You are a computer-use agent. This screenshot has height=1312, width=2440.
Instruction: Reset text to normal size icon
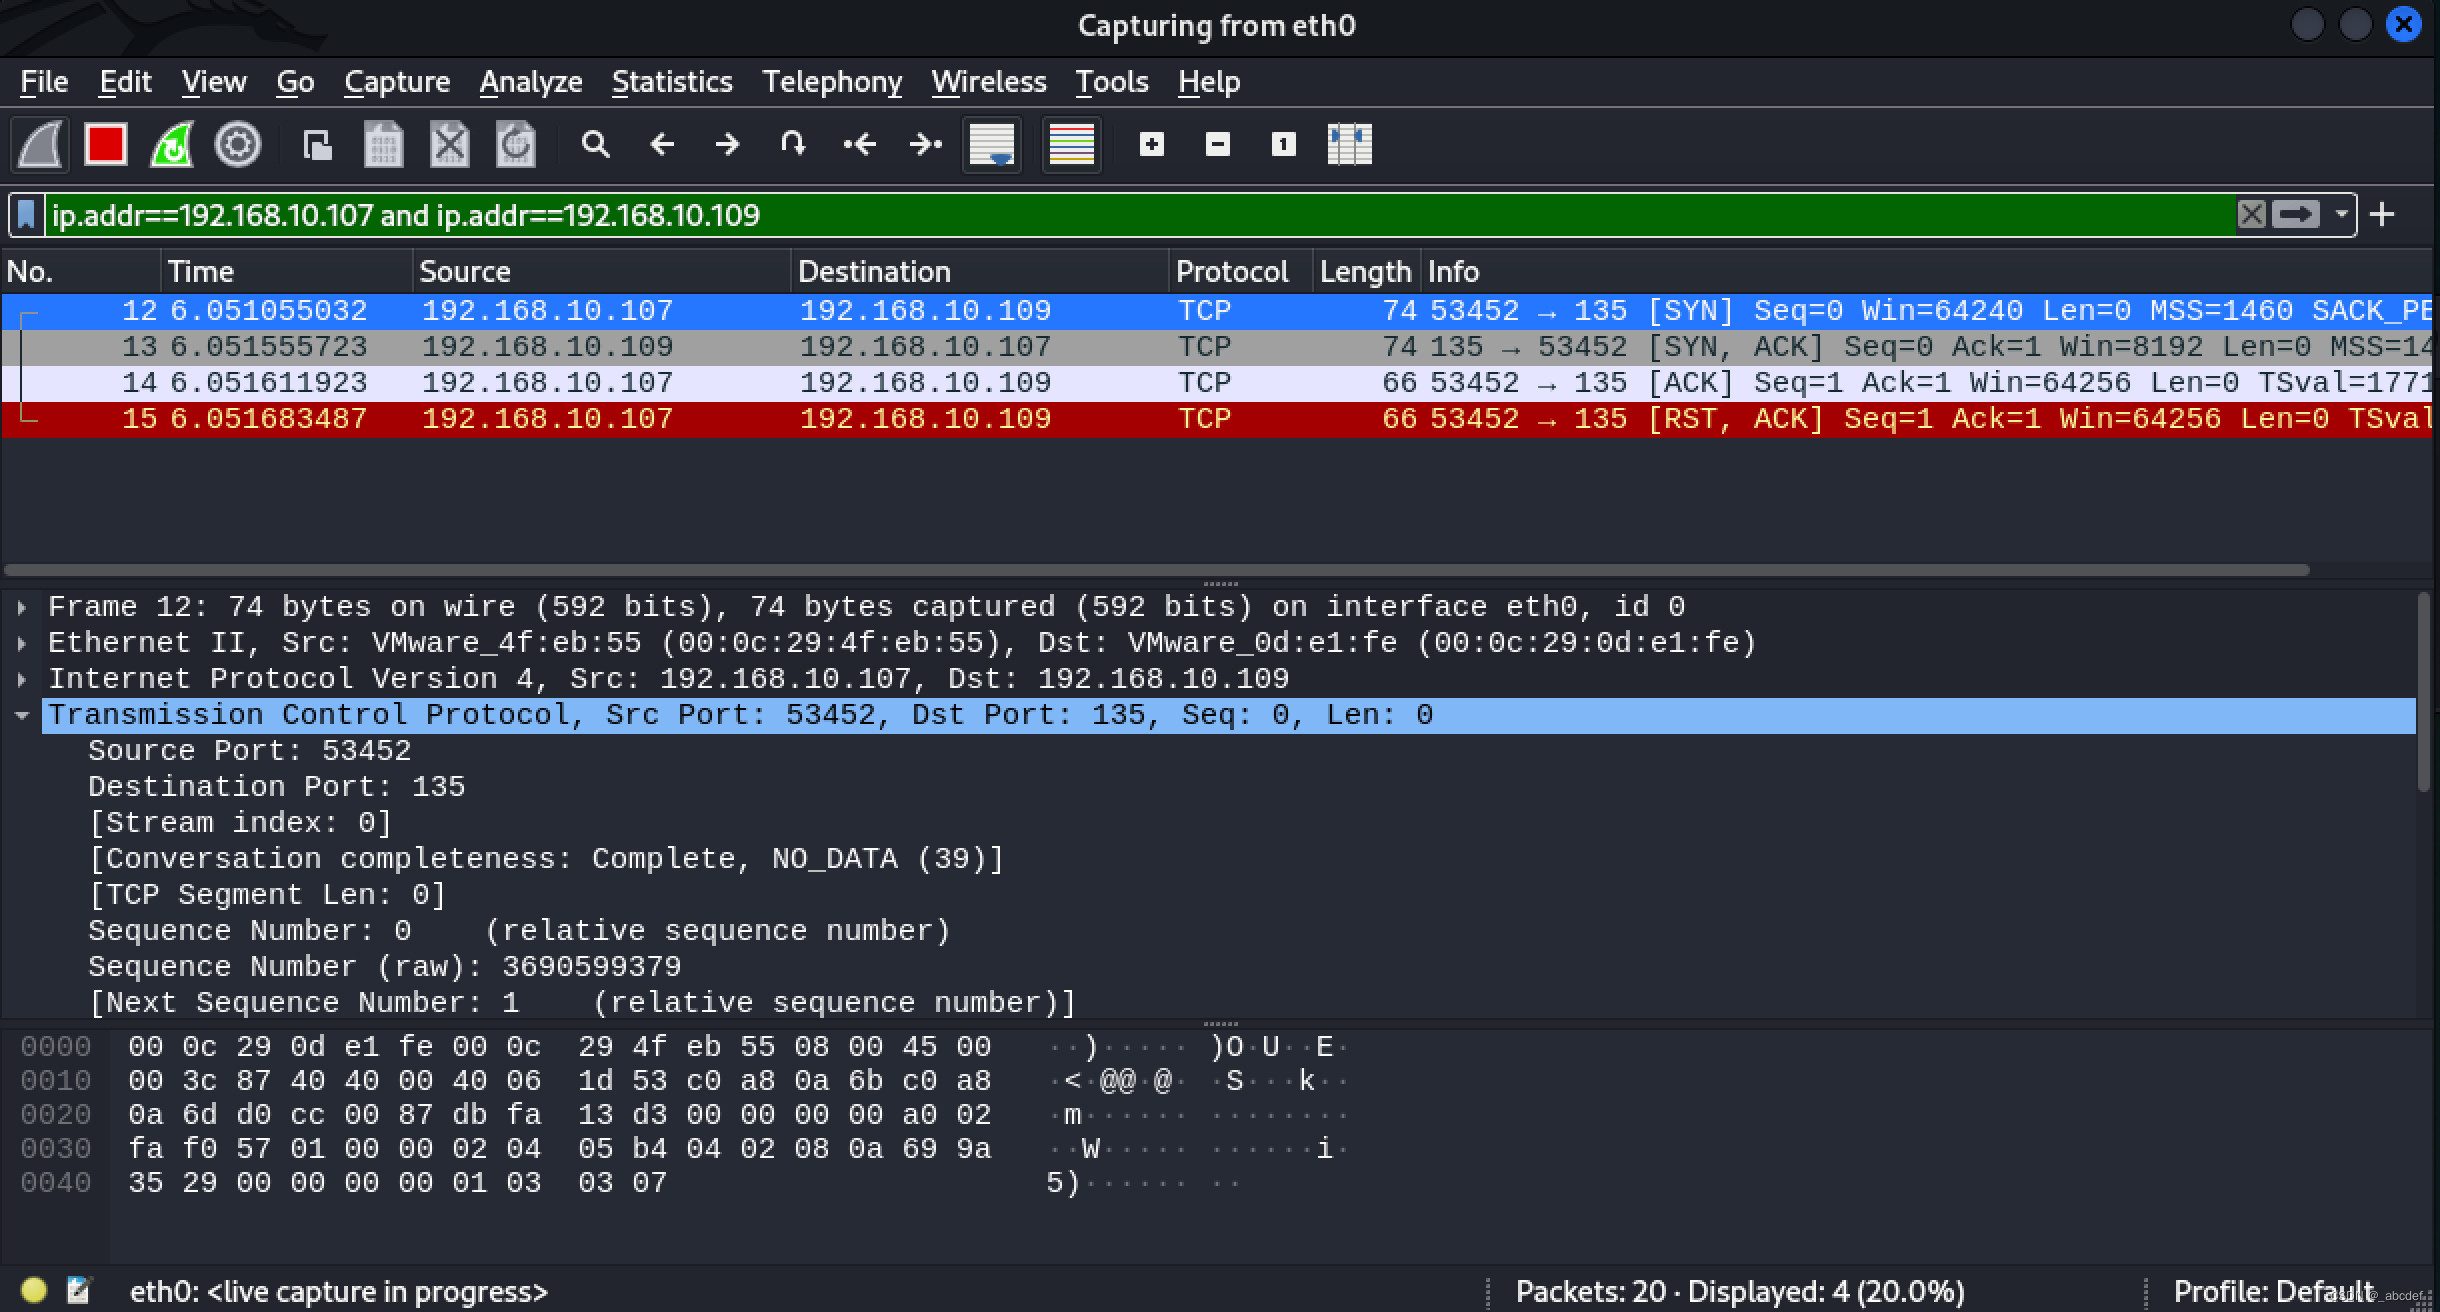click(x=1284, y=145)
